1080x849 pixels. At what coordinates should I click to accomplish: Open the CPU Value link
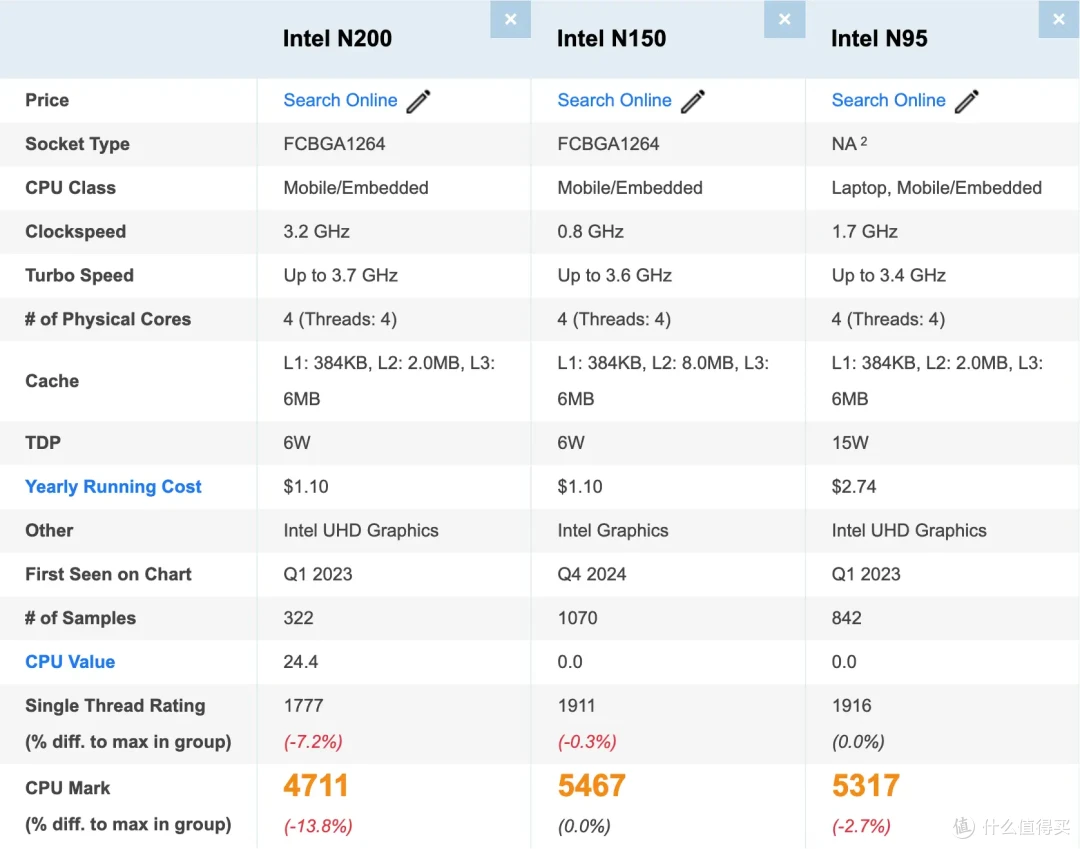[70, 662]
